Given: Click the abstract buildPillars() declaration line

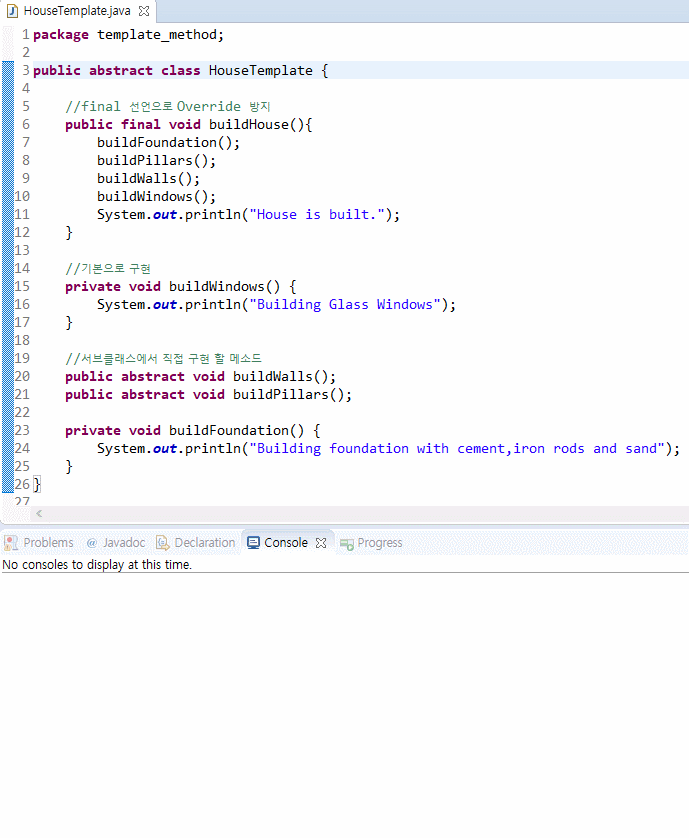Looking at the screenshot, I should [x=208, y=395].
